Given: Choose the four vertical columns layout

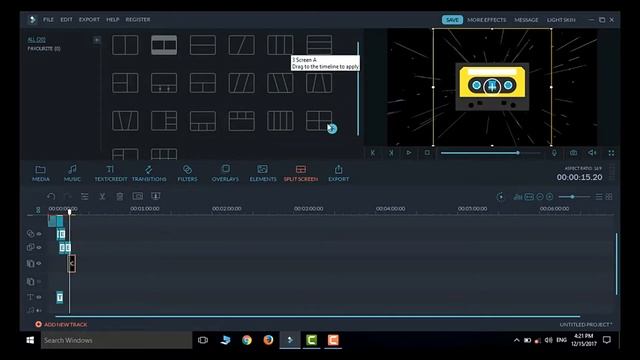Looking at the screenshot, I should coord(280,121).
